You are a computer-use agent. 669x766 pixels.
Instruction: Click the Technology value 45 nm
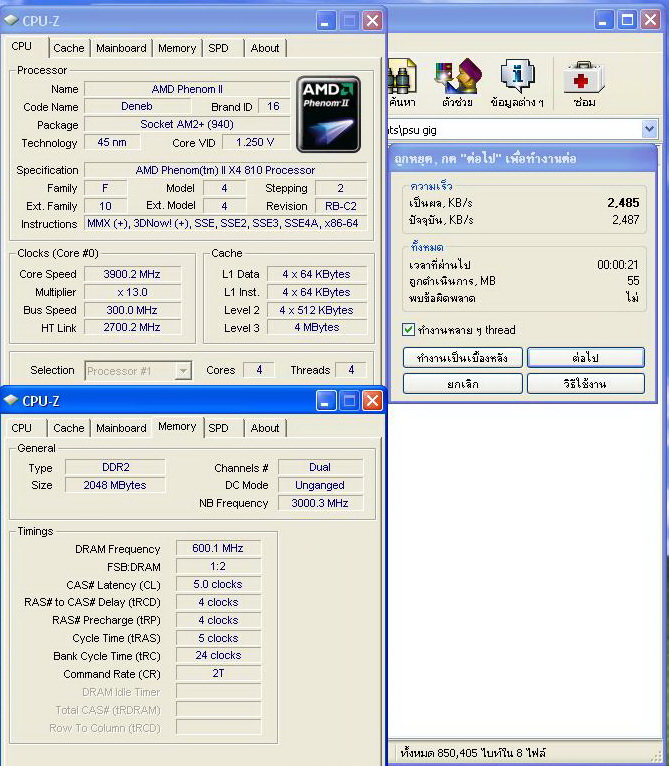click(112, 142)
